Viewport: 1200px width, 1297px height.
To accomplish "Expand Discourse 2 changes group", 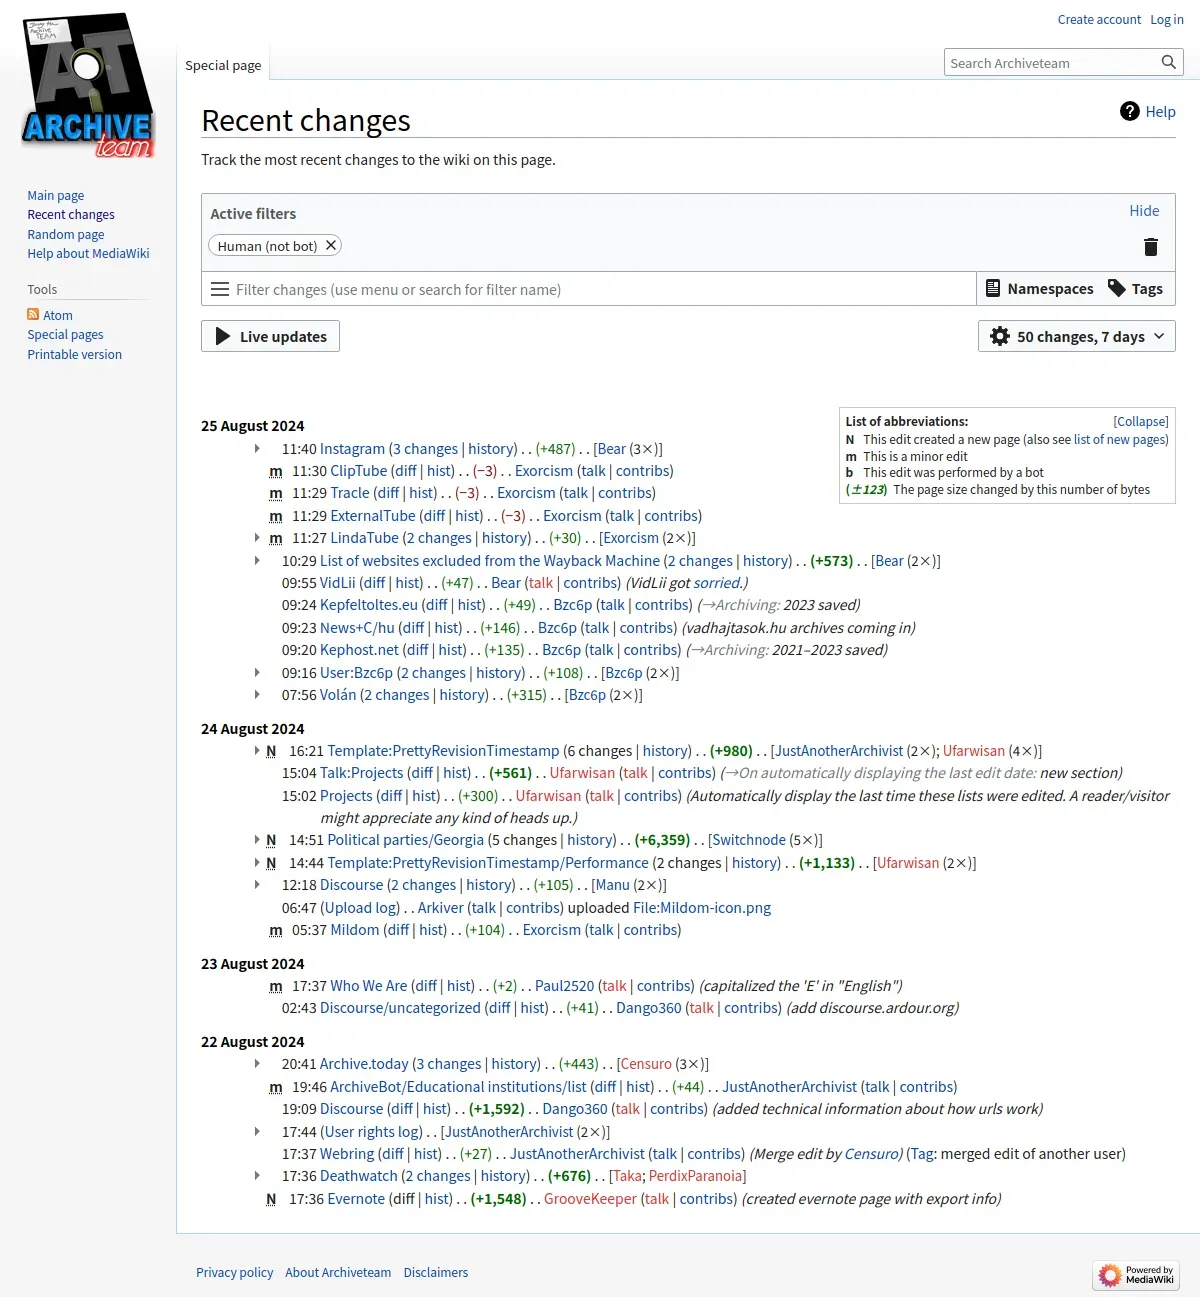I will tap(257, 885).
